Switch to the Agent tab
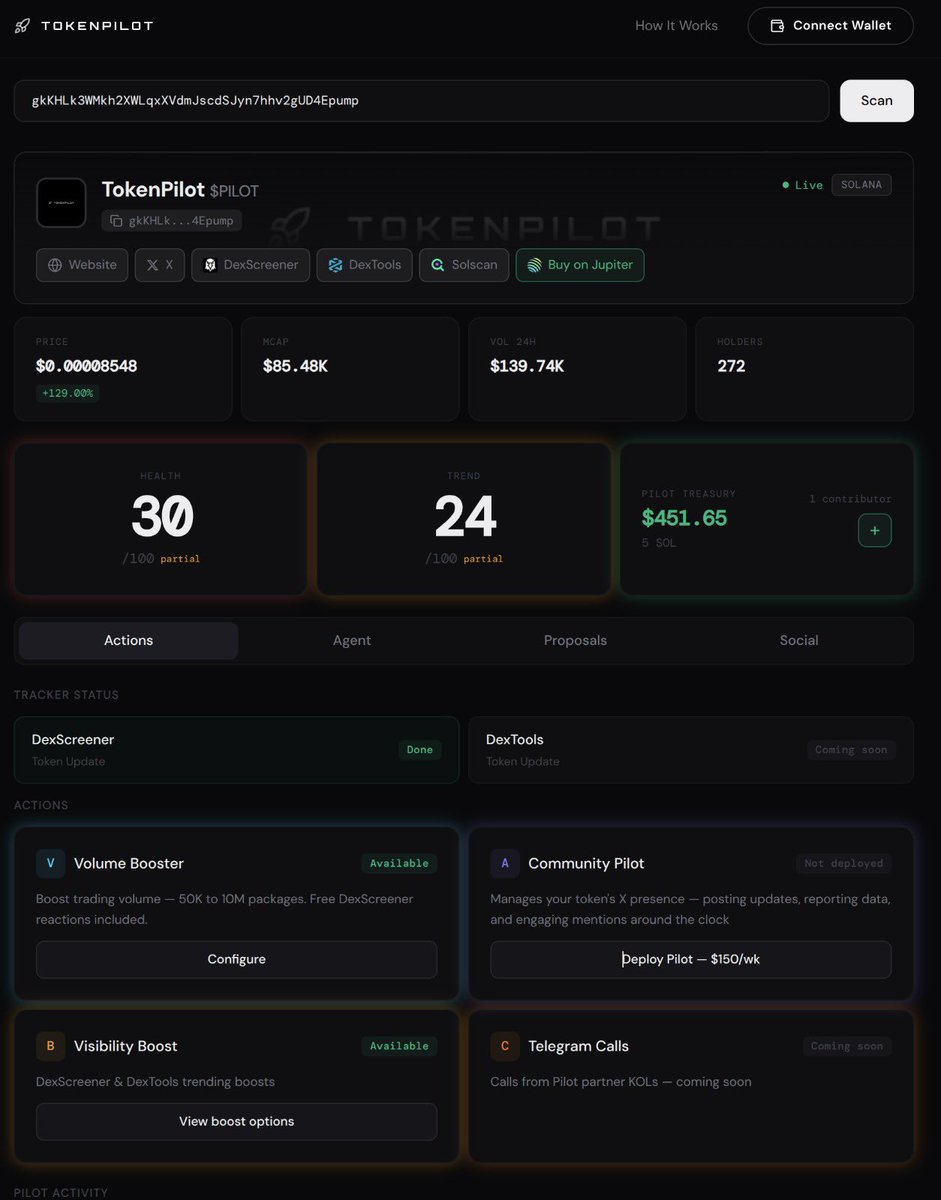This screenshot has height=1200, width=941. pos(352,641)
